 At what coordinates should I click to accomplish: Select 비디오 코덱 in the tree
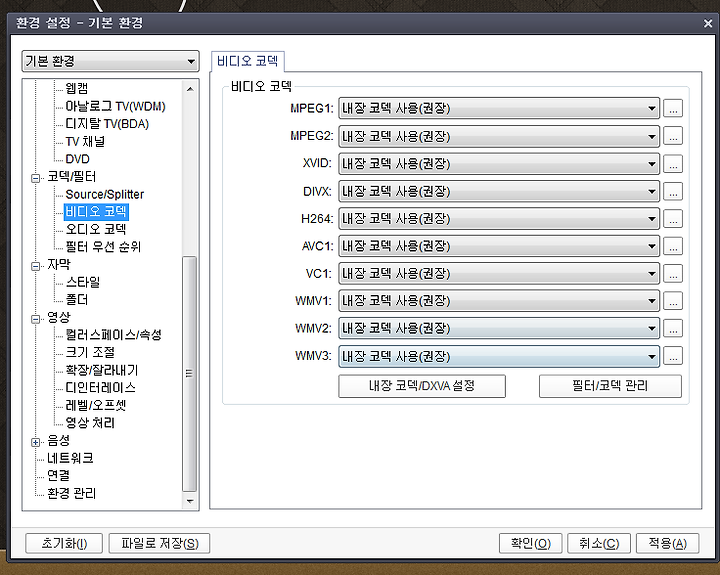[96, 212]
